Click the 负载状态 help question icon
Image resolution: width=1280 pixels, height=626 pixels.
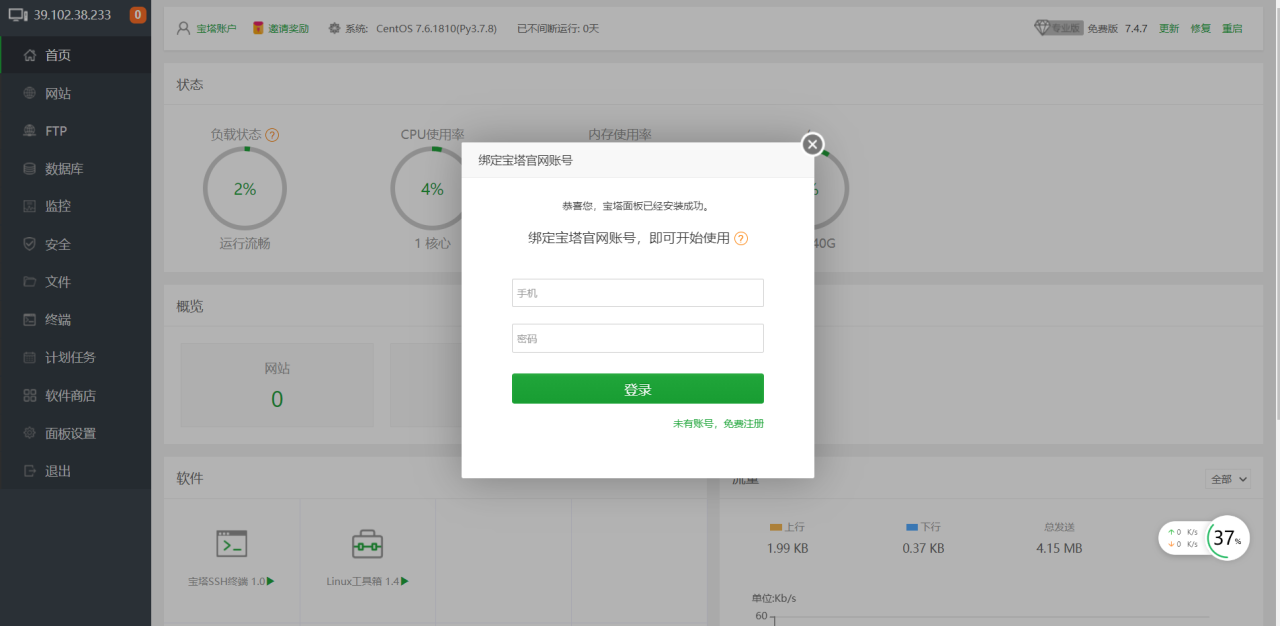coord(272,134)
